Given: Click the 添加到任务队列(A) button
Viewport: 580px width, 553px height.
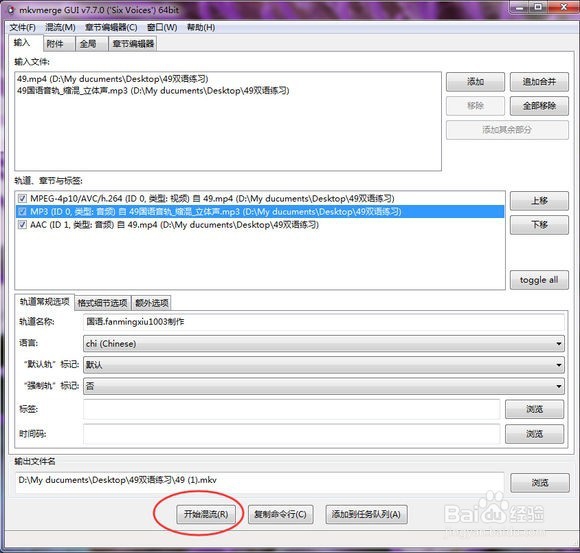Looking at the screenshot, I should (366, 515).
